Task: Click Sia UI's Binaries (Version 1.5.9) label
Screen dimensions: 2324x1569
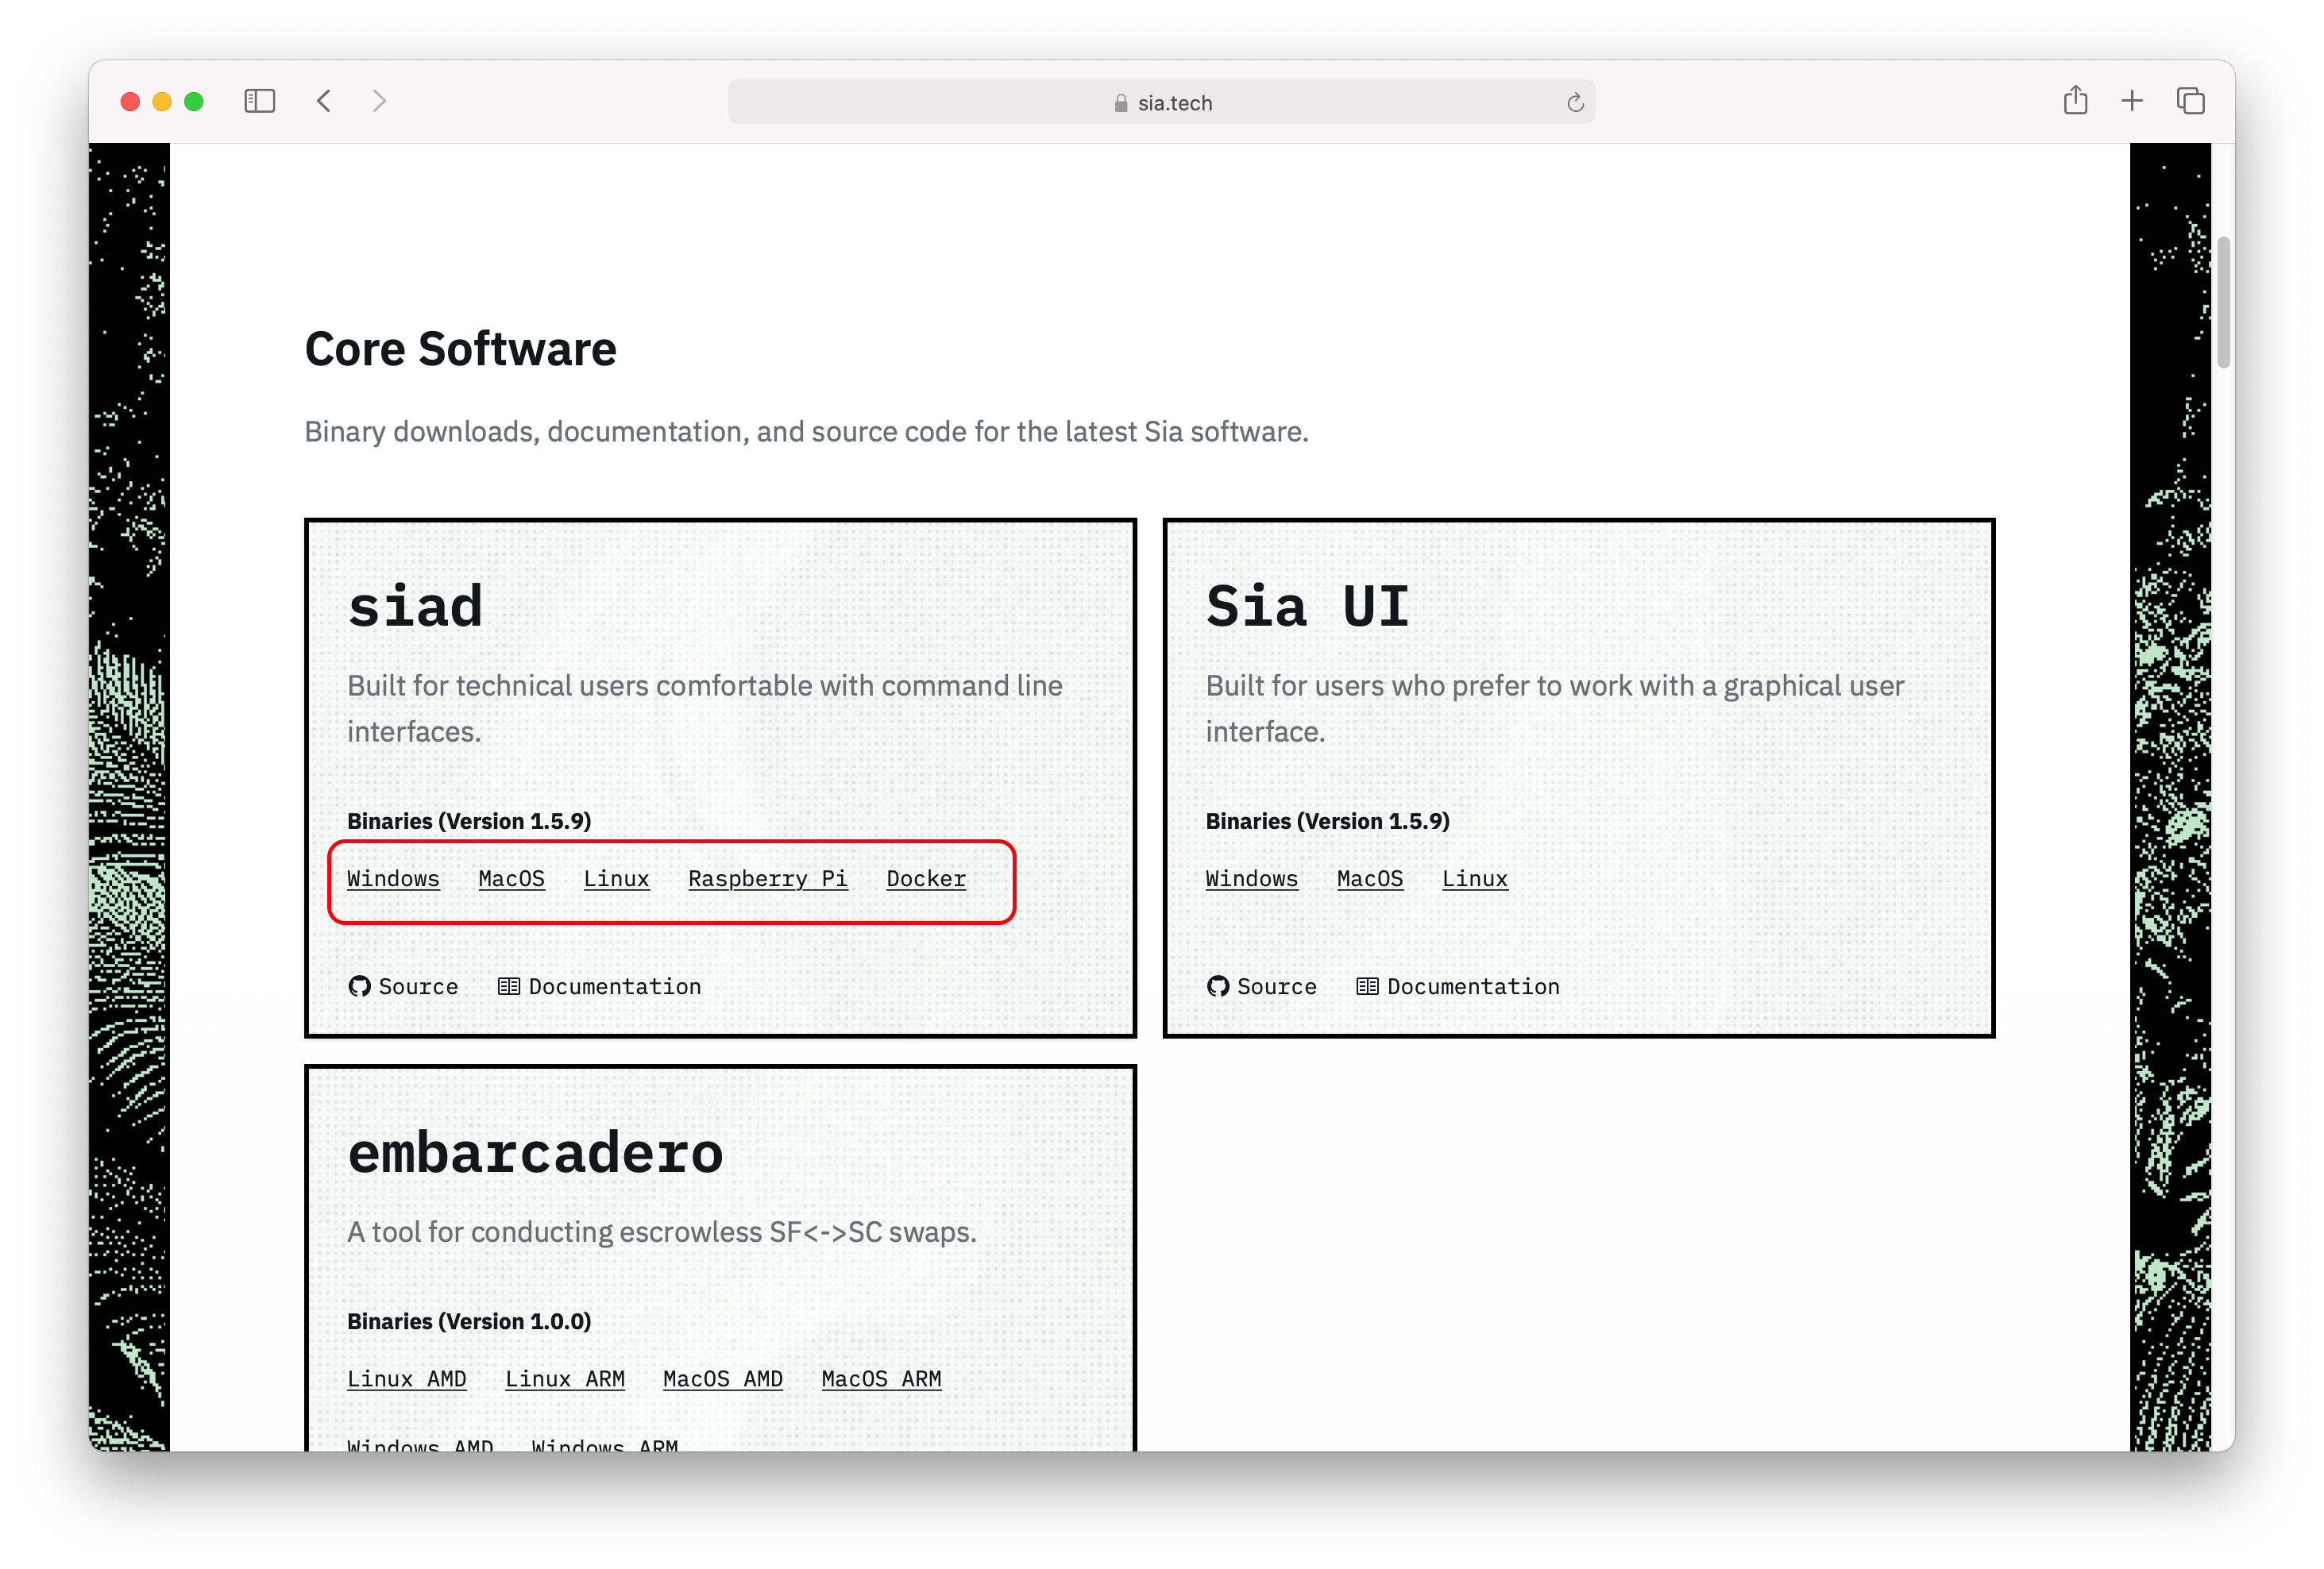Action: [x=1327, y=821]
